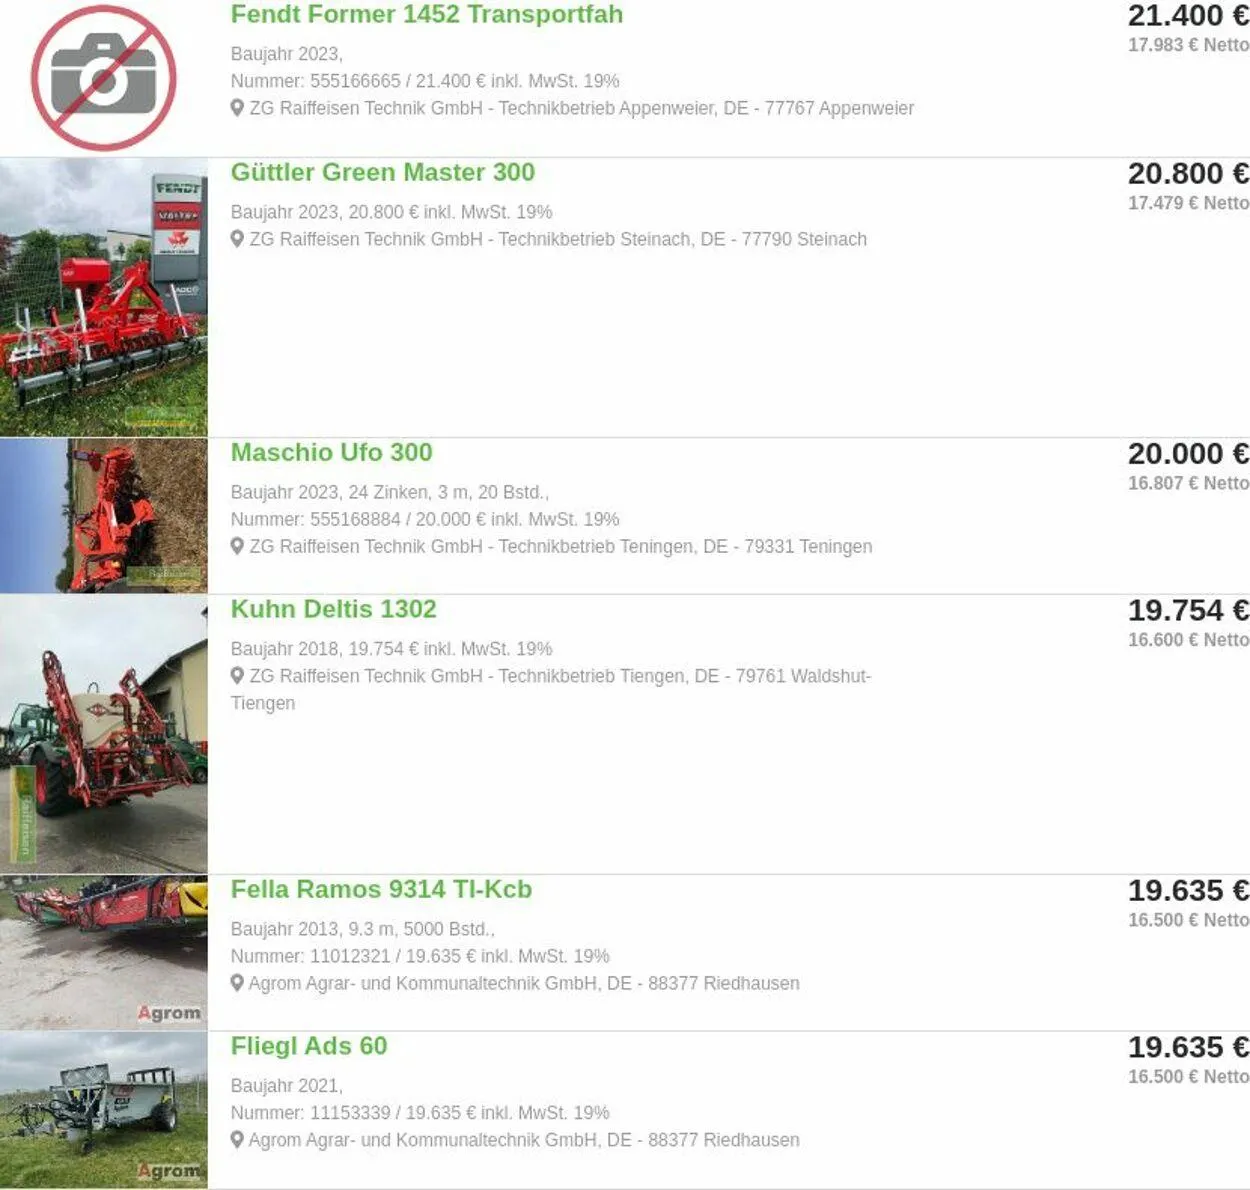Open the Güttler Green Master 300 listing
Screen dimensions: 1250x1190
(383, 172)
